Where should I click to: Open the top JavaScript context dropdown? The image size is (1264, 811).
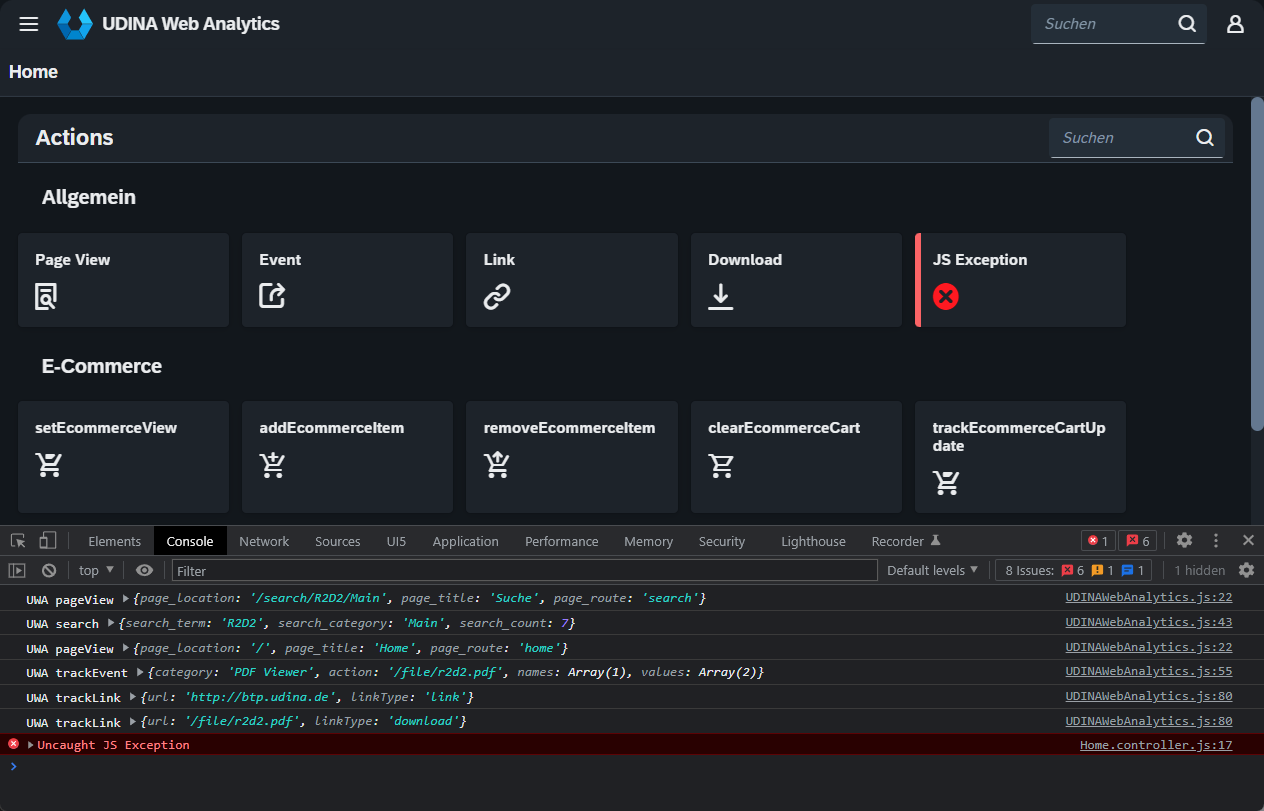(x=97, y=570)
